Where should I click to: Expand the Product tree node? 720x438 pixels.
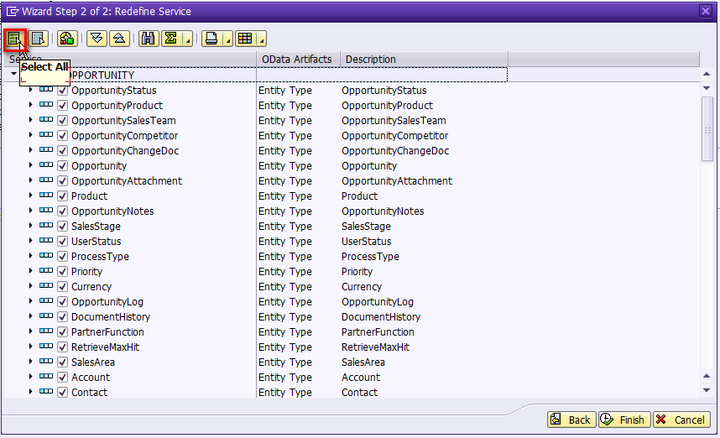[x=30, y=195]
